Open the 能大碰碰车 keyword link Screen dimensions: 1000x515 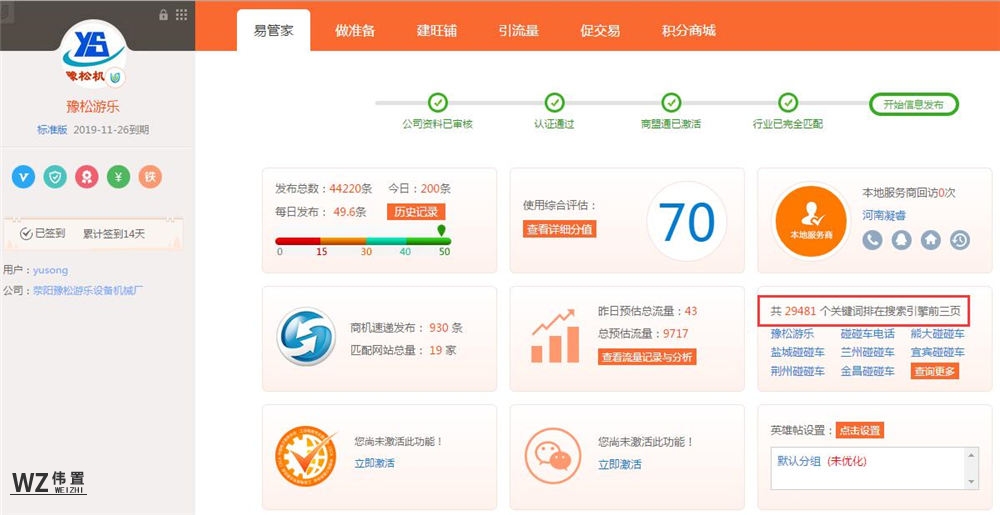point(938,333)
